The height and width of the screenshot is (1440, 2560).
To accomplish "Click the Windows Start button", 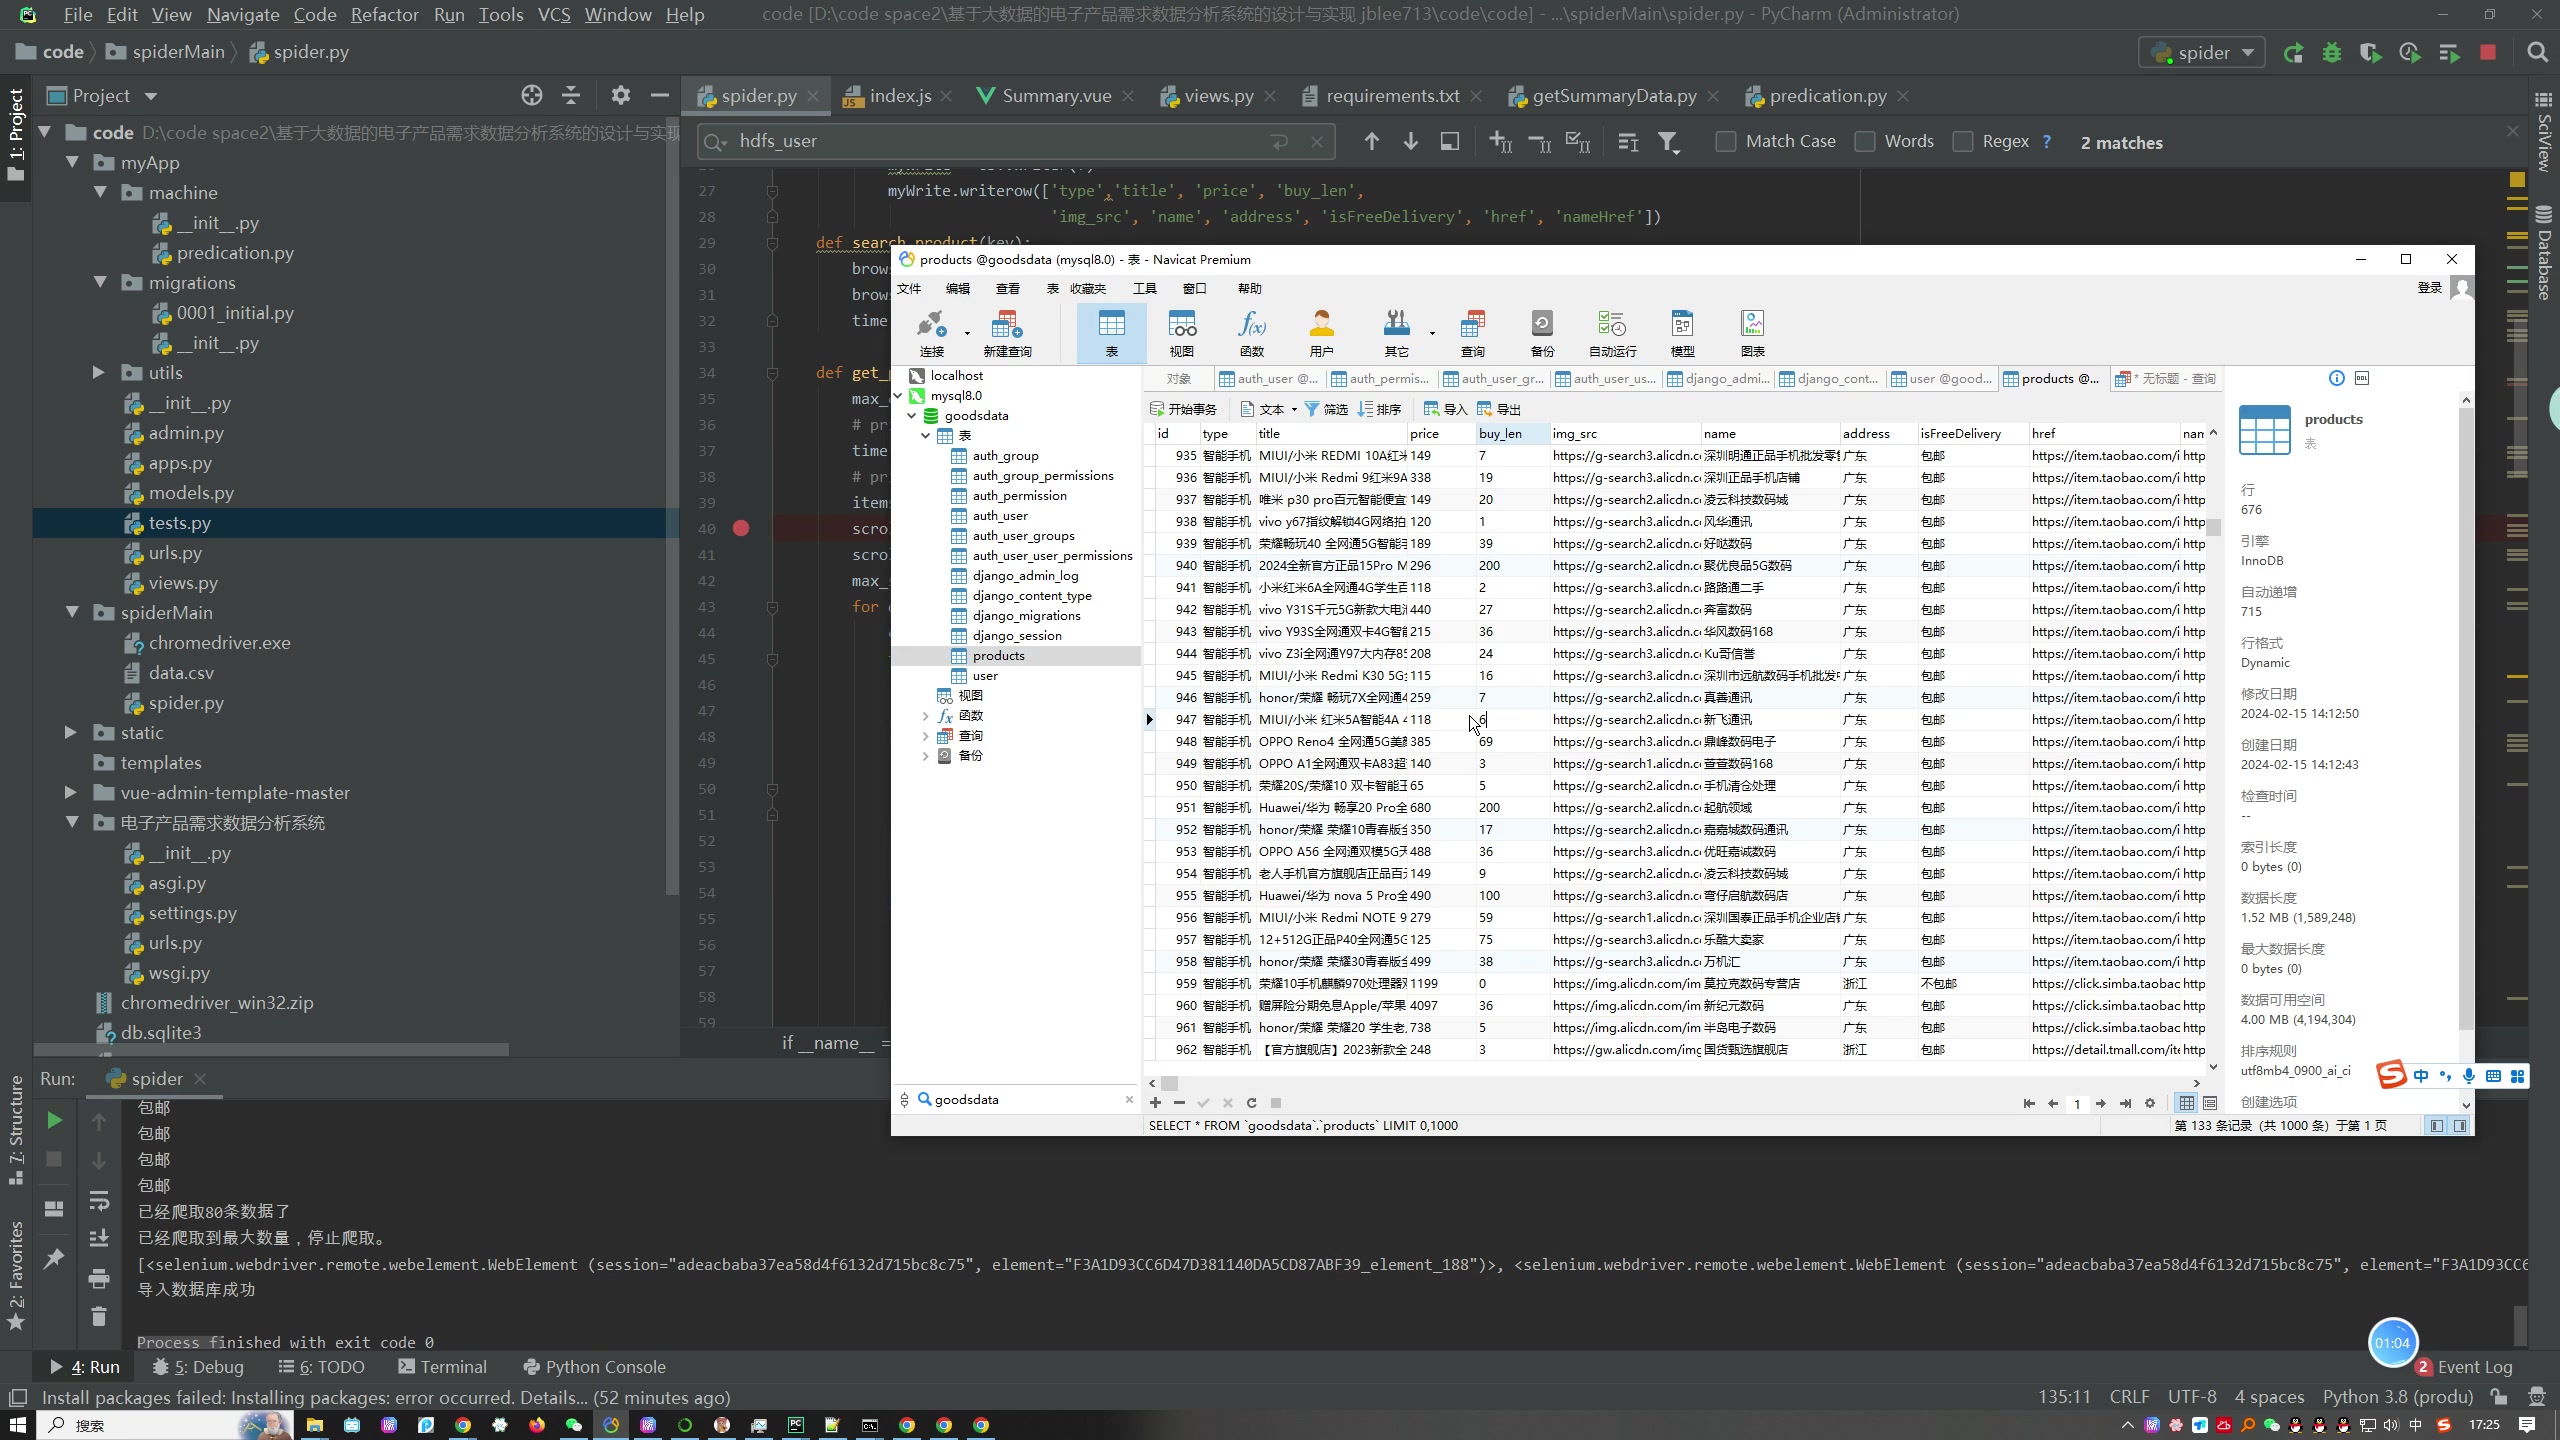I will [x=18, y=1425].
